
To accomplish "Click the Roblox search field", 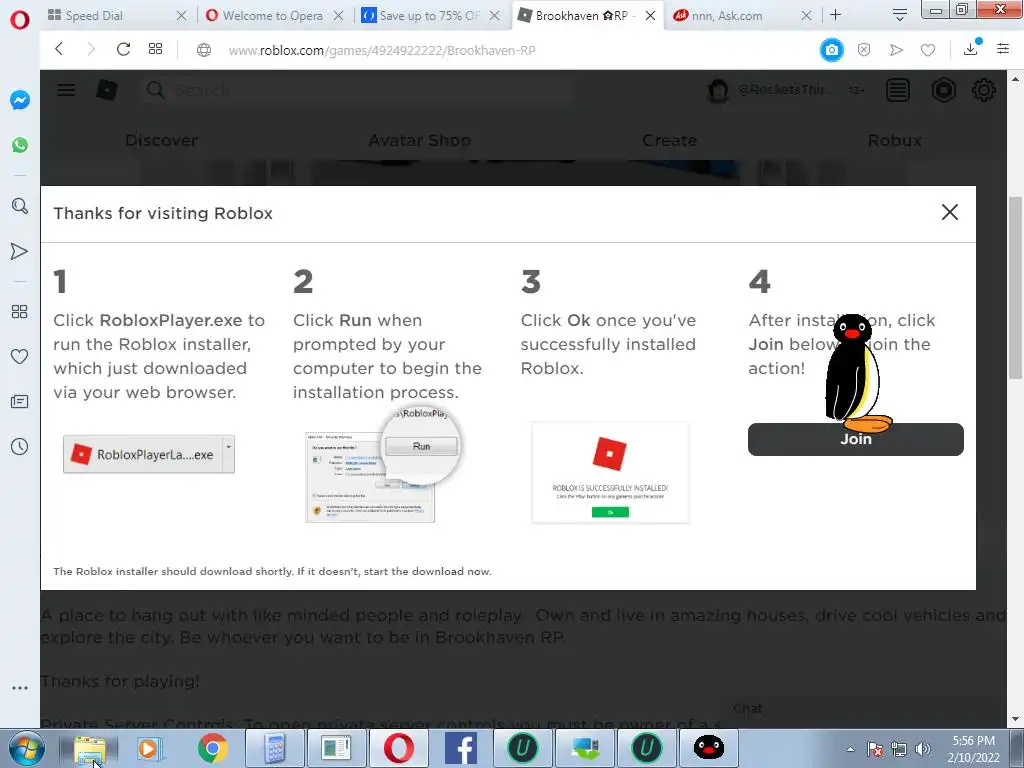I will [357, 90].
